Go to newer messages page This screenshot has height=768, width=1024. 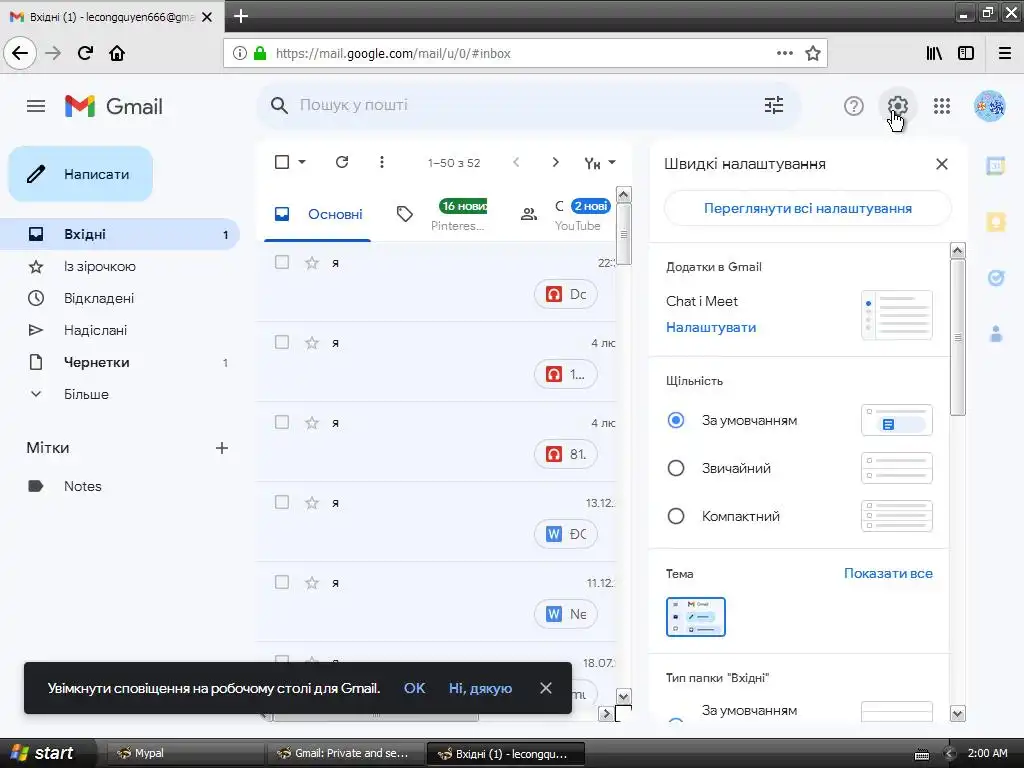tap(516, 162)
